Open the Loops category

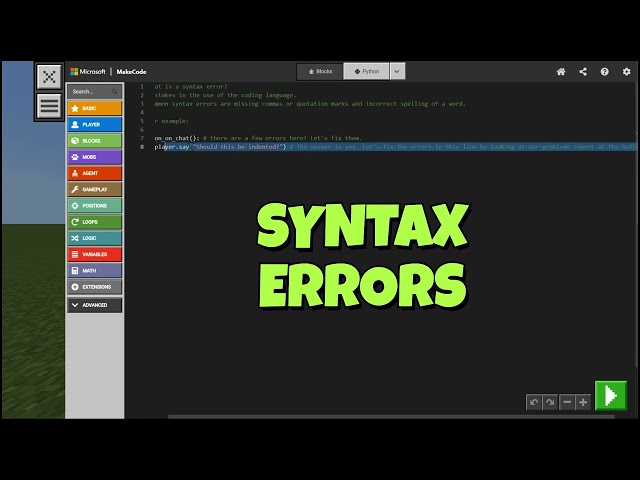click(94, 222)
